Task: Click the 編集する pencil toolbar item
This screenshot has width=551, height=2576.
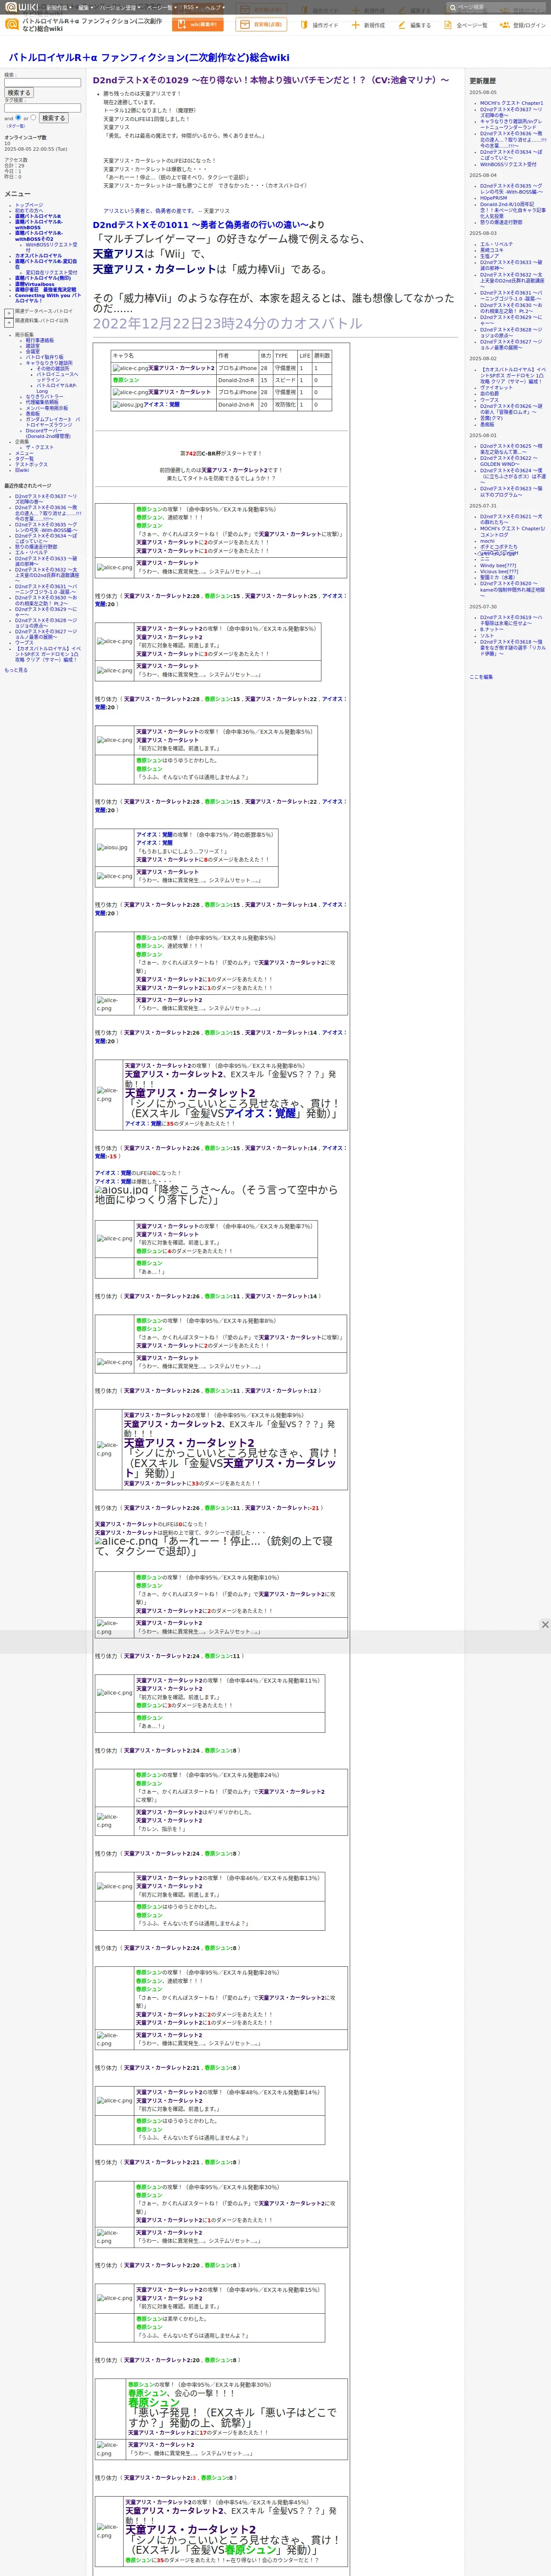Action: pos(416,25)
